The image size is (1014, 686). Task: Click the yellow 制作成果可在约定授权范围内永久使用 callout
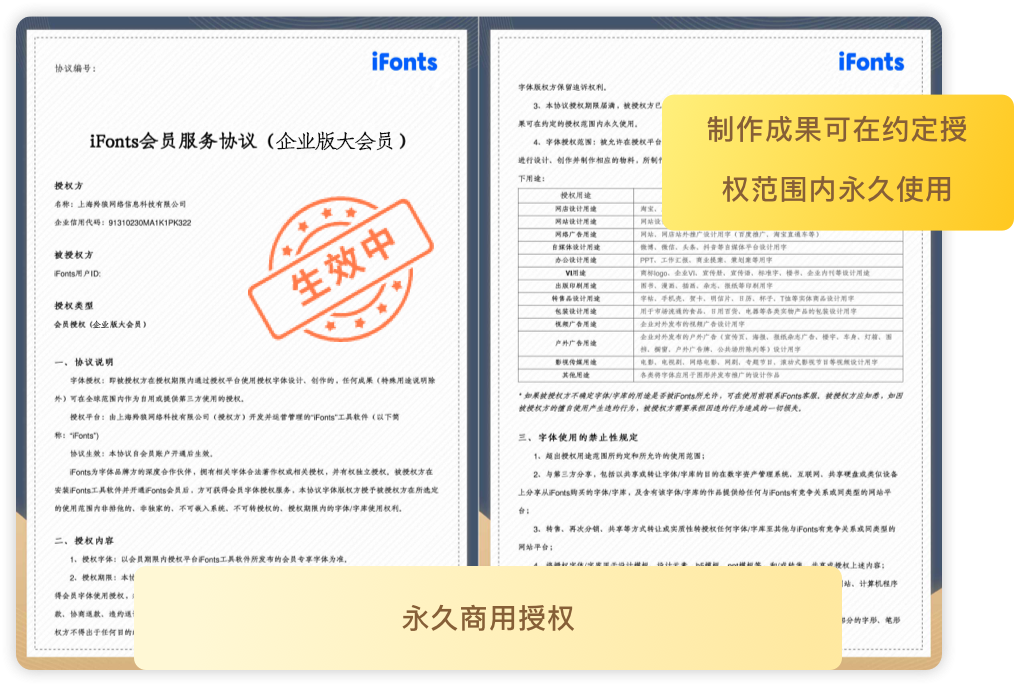[837, 162]
